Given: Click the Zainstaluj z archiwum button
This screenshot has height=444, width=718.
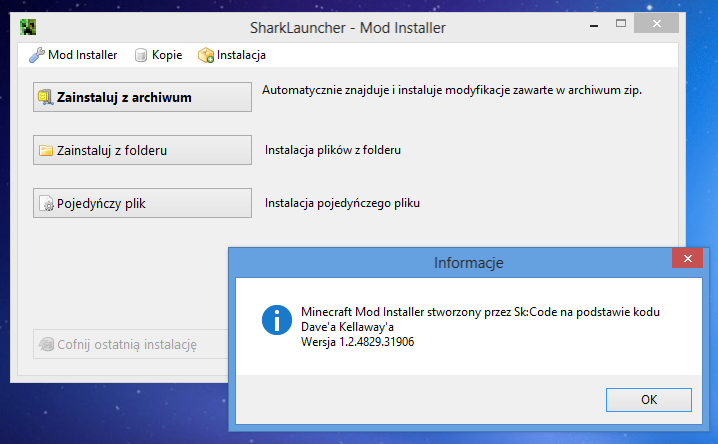Looking at the screenshot, I should [142, 97].
